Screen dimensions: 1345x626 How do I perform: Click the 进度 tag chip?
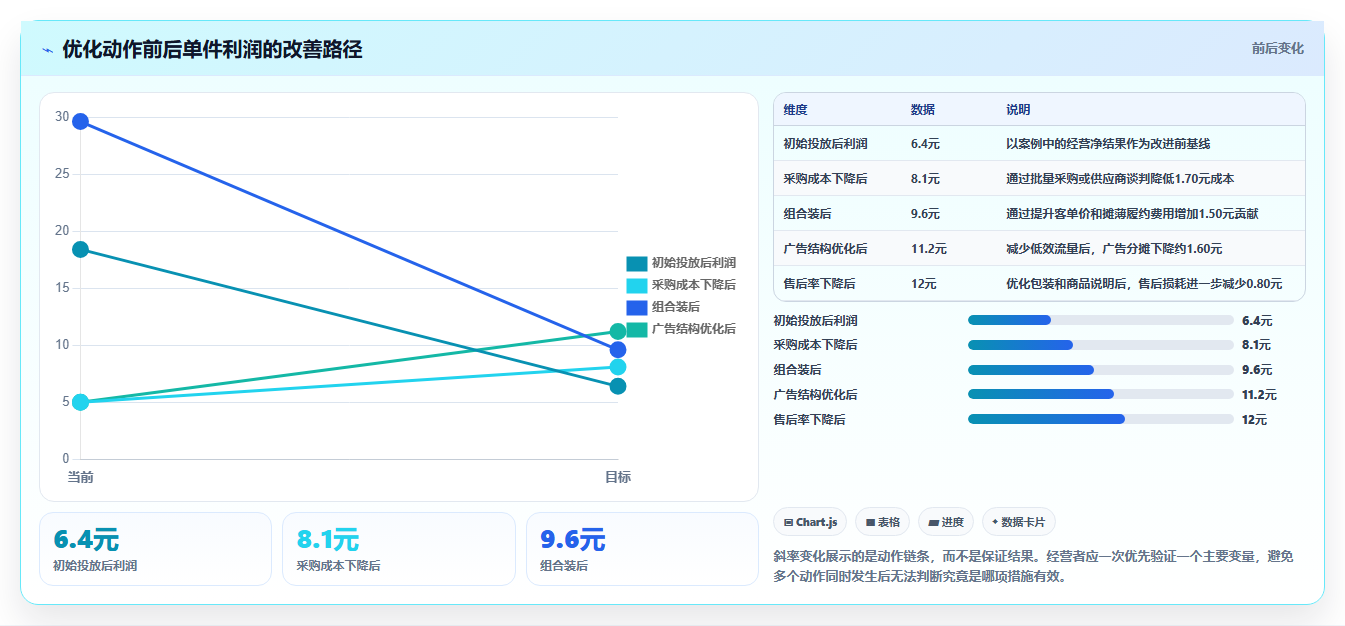945,522
